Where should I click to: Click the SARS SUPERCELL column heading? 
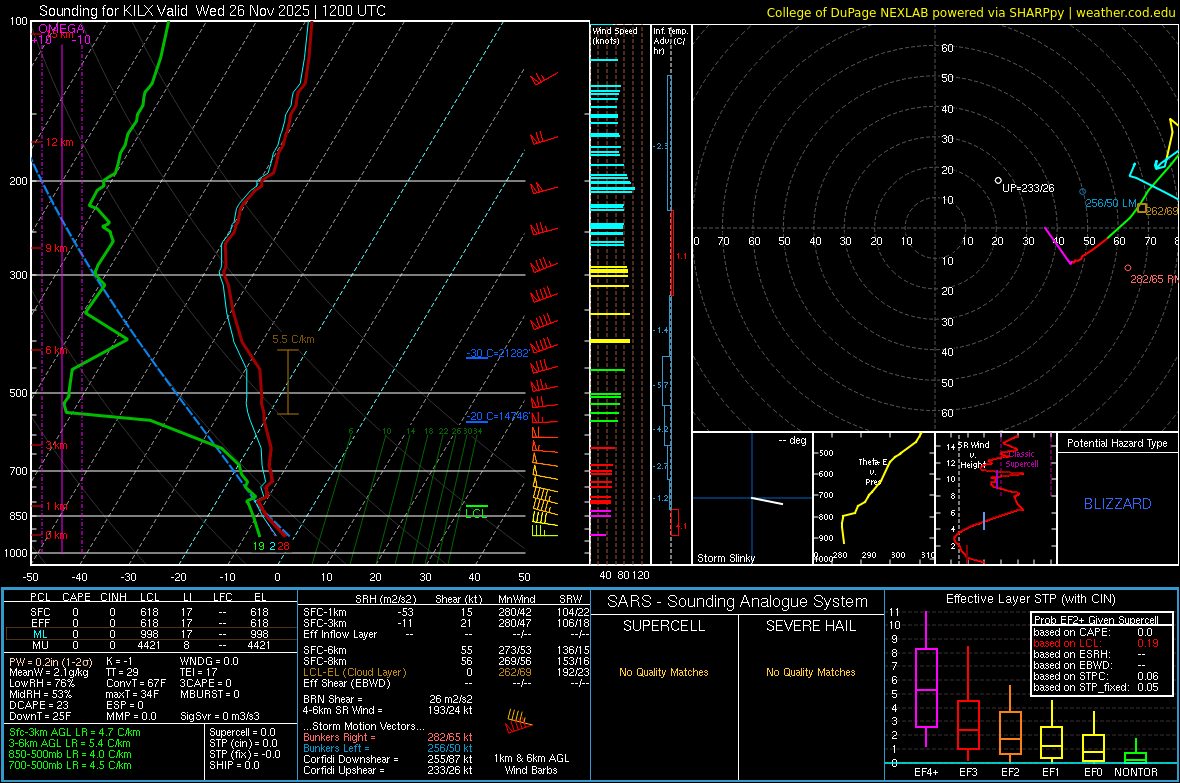click(x=664, y=626)
